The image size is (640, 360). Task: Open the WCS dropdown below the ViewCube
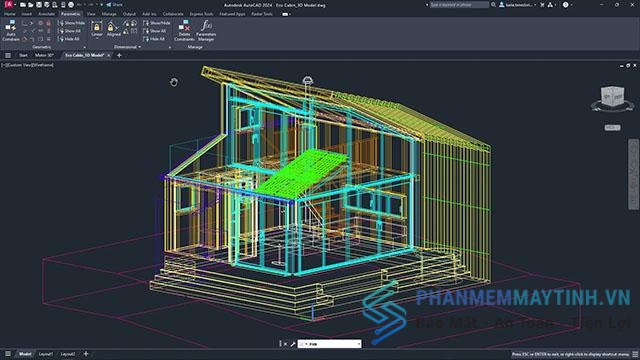coord(612,128)
